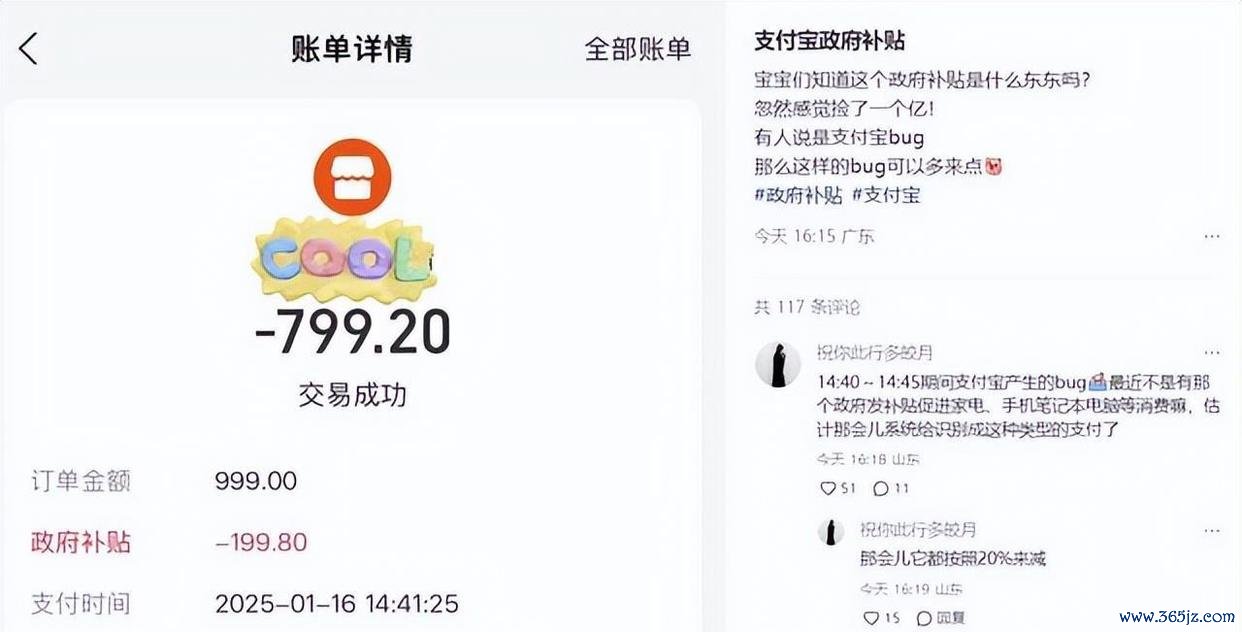Open more options dots on first comment
1242x632 pixels.
(1211, 353)
